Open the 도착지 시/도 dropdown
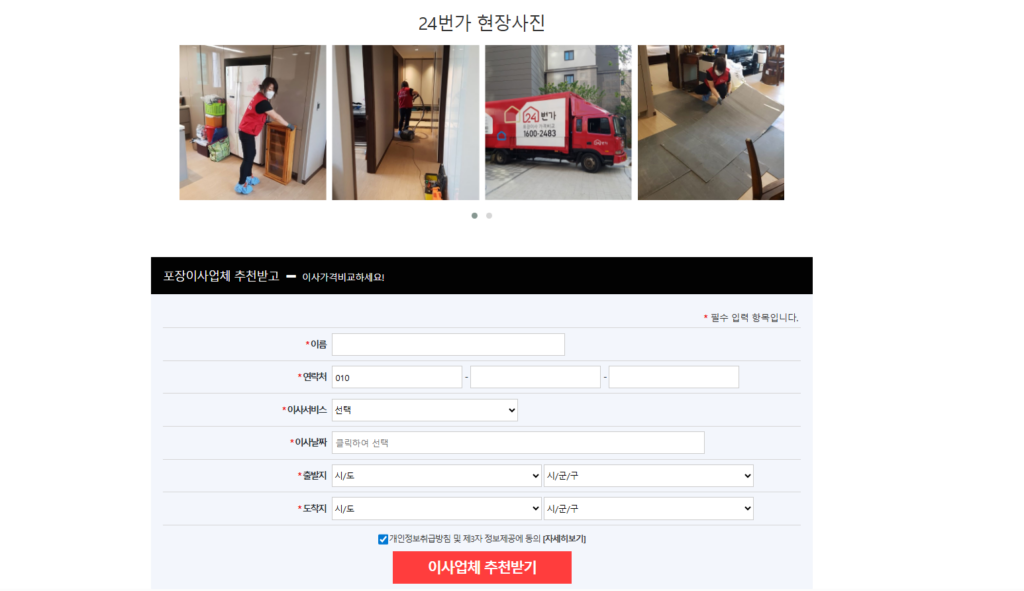 (436, 508)
